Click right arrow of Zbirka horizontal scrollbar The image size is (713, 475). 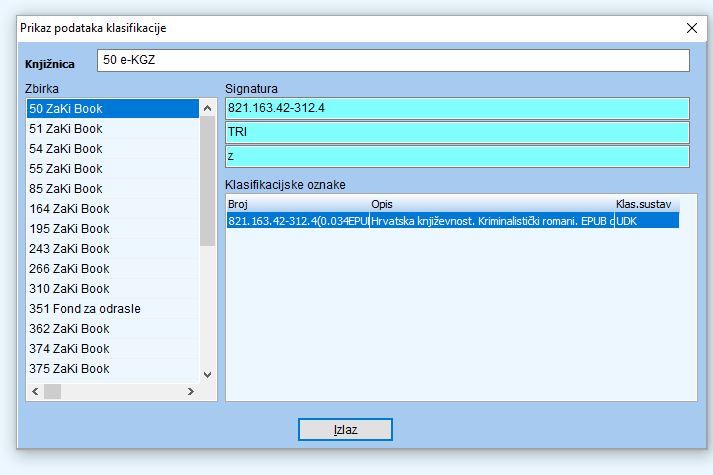click(191, 391)
